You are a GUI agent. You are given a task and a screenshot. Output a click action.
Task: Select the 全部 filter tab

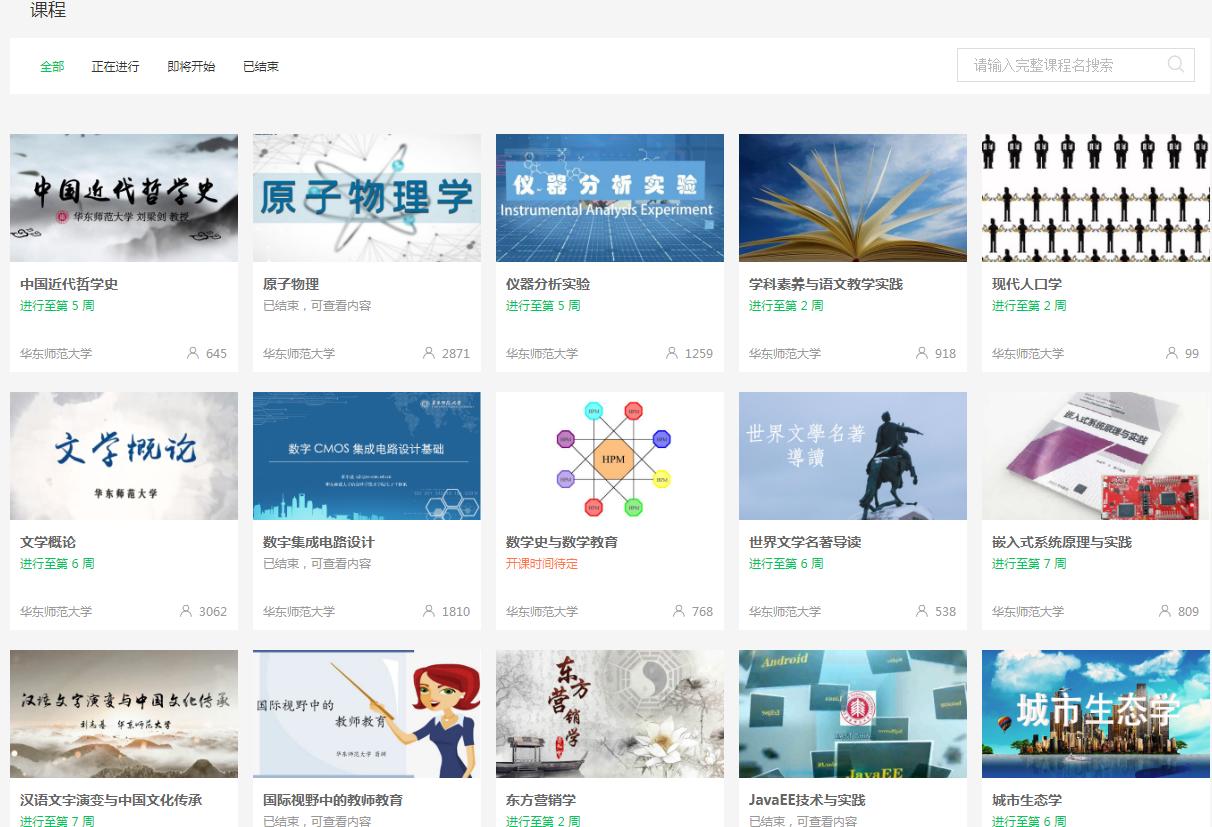tap(52, 66)
